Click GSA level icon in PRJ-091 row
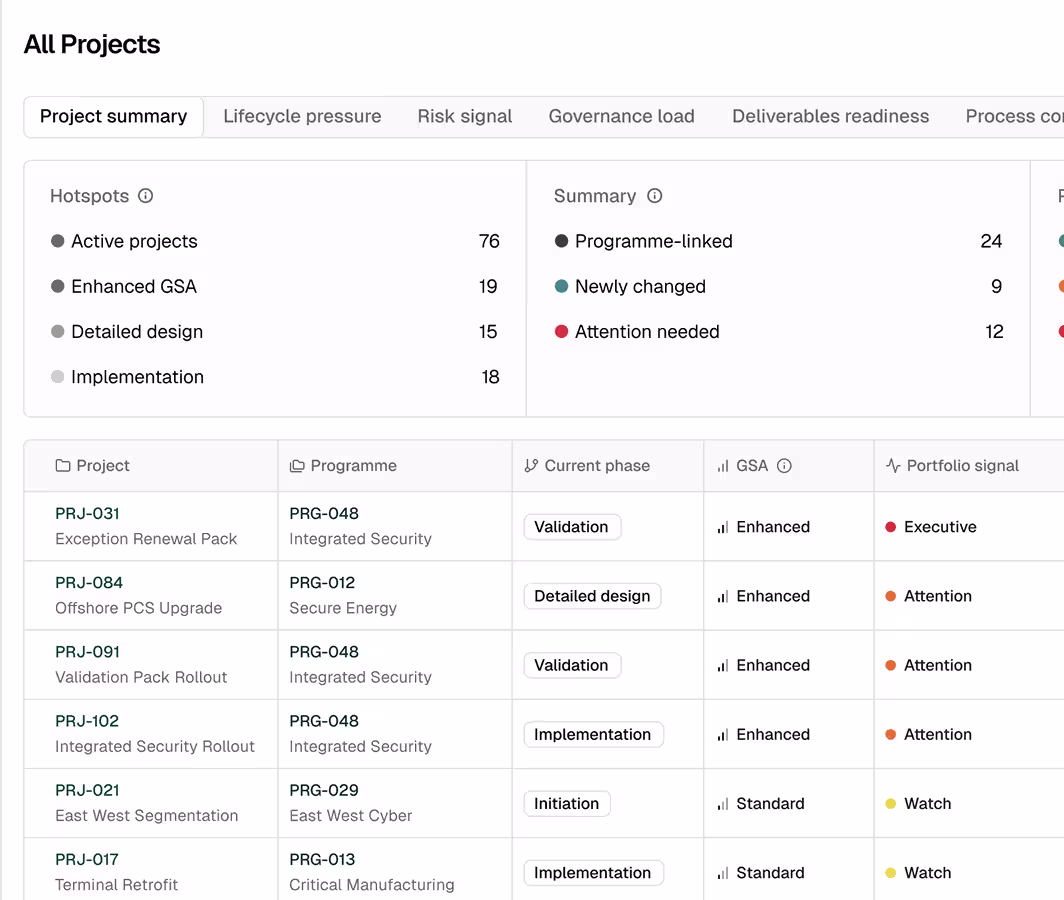1064x900 pixels. [723, 666]
